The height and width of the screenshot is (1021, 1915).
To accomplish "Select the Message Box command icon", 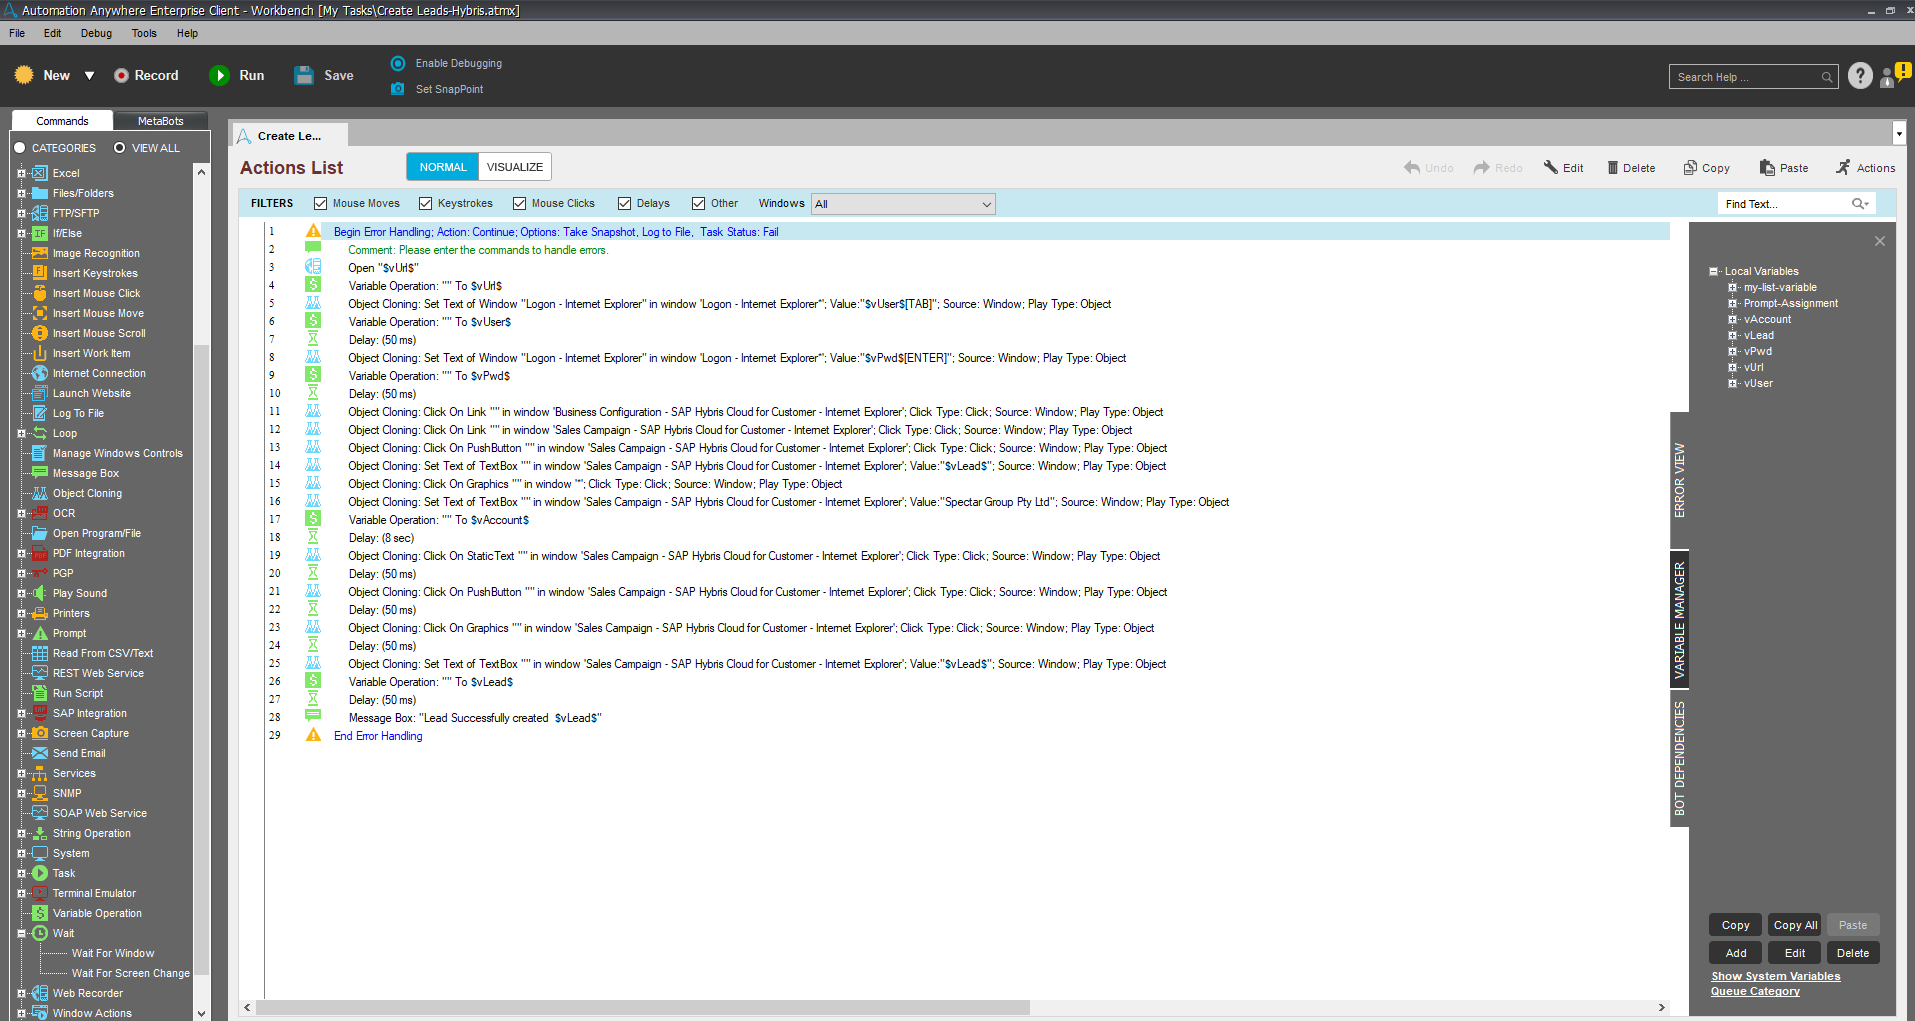I will coord(40,473).
